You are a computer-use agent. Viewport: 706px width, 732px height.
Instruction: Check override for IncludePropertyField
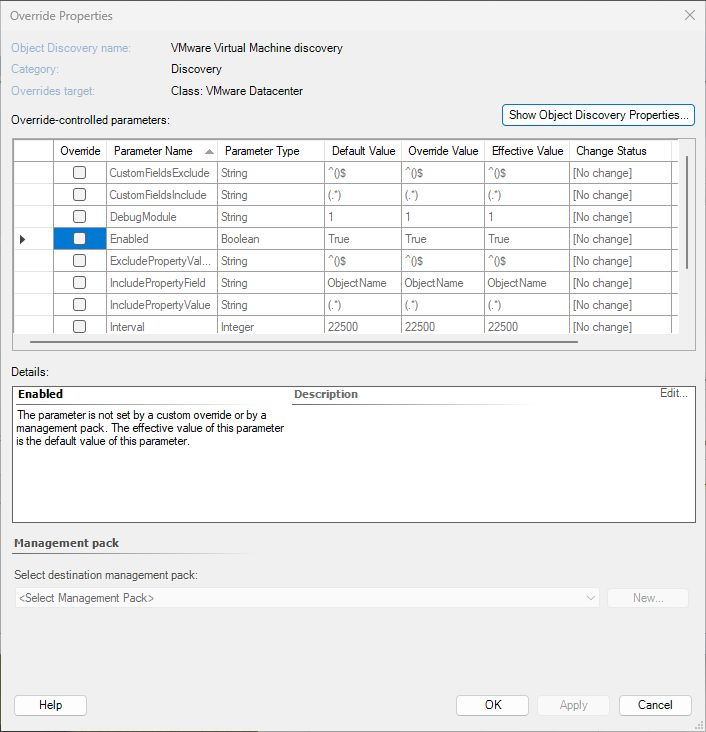[x=79, y=282]
